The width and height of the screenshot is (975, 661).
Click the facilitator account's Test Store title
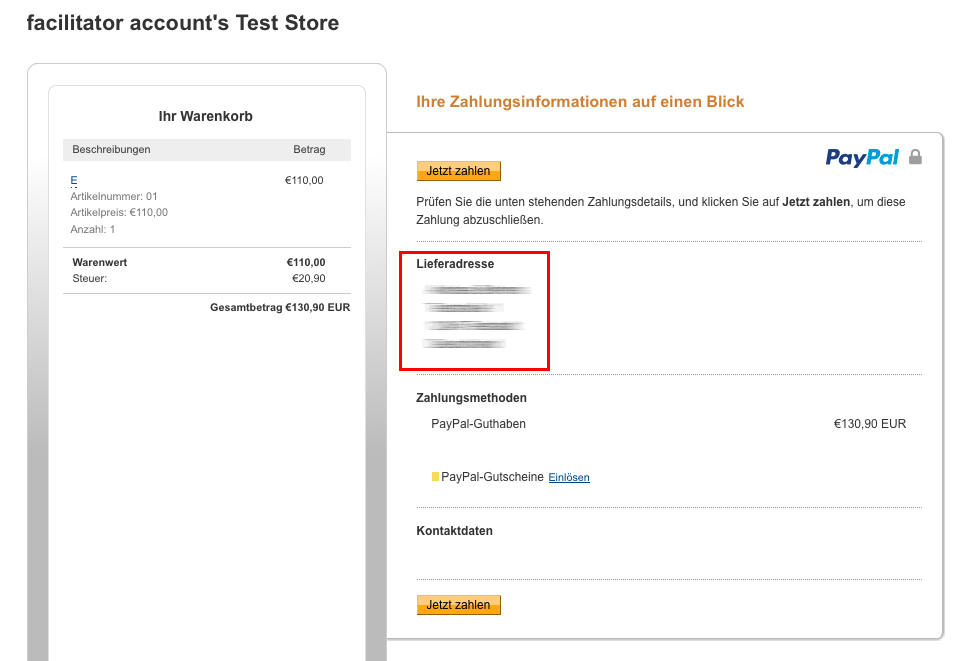click(x=182, y=23)
